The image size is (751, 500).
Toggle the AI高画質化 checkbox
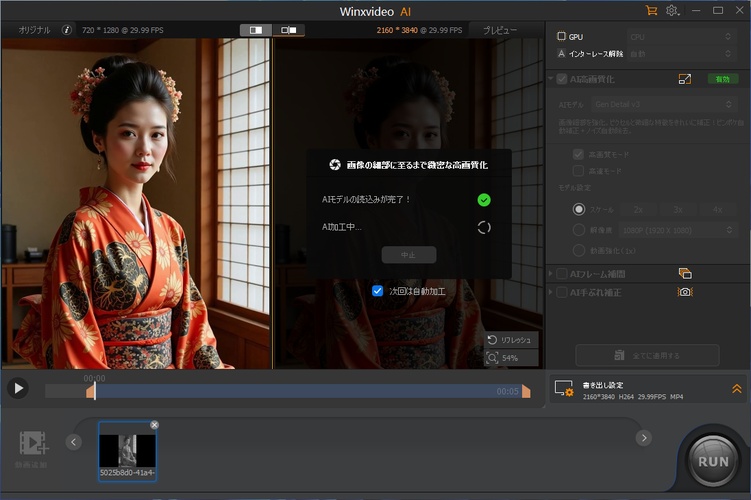[x=562, y=79]
